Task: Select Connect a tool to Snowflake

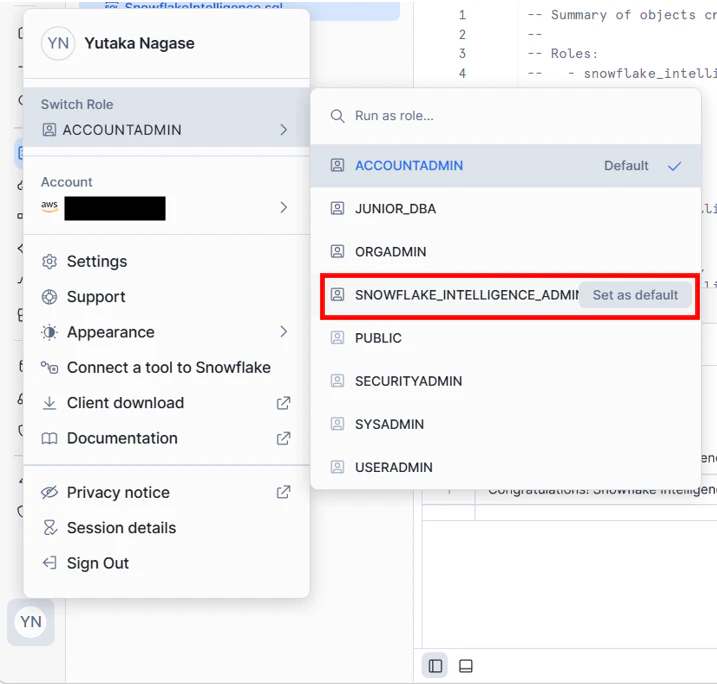Action: pyautogui.click(x=166, y=368)
